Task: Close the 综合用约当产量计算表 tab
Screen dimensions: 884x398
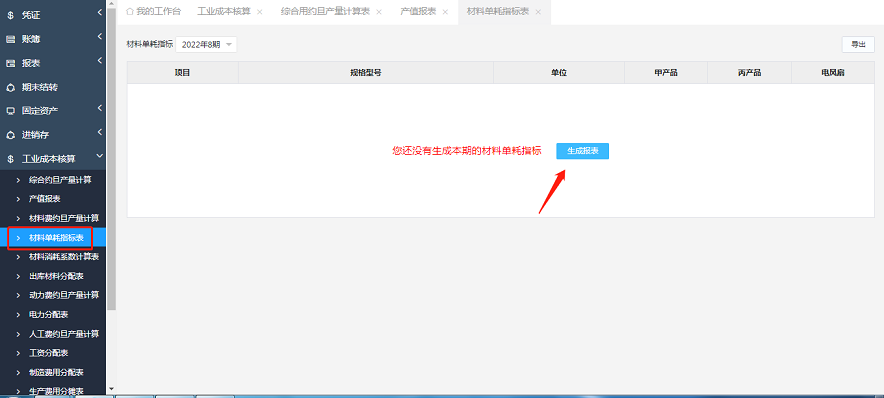Action: [x=378, y=12]
